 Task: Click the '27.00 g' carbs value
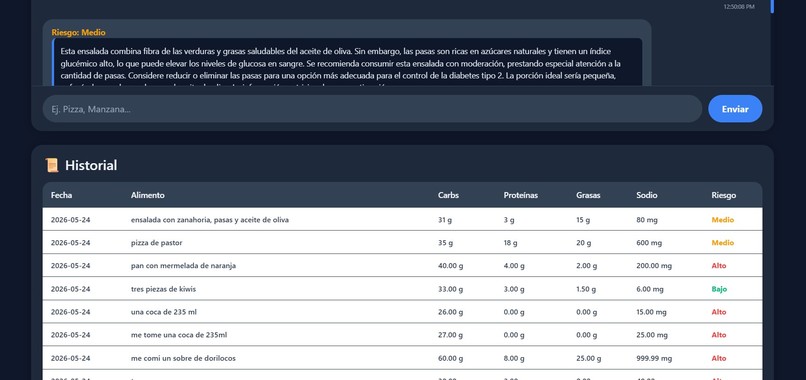tap(450, 335)
